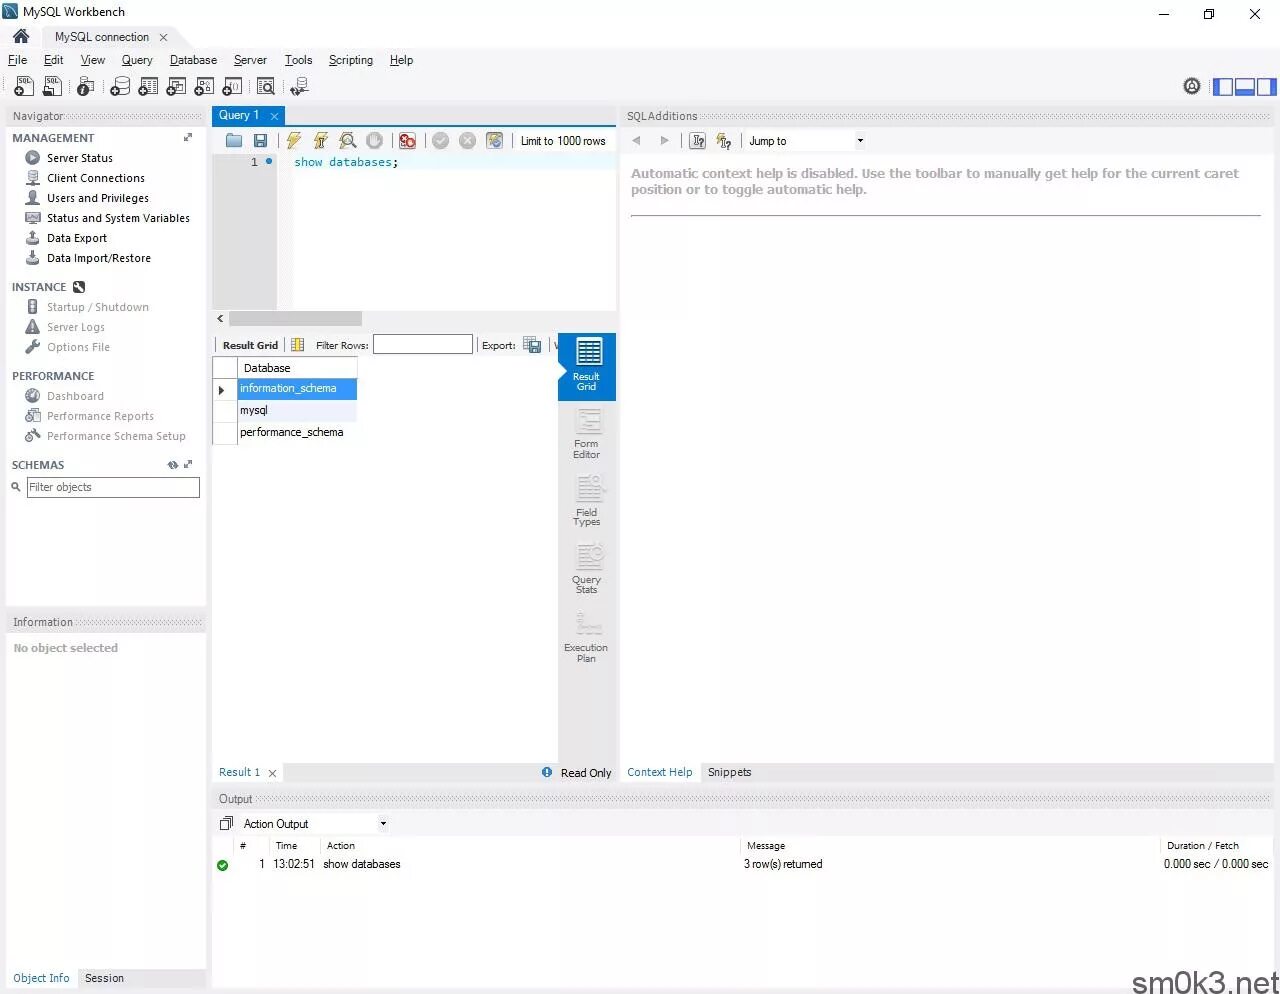Close the Result 1 tab
Screen dimensions: 1280x994
(272, 773)
